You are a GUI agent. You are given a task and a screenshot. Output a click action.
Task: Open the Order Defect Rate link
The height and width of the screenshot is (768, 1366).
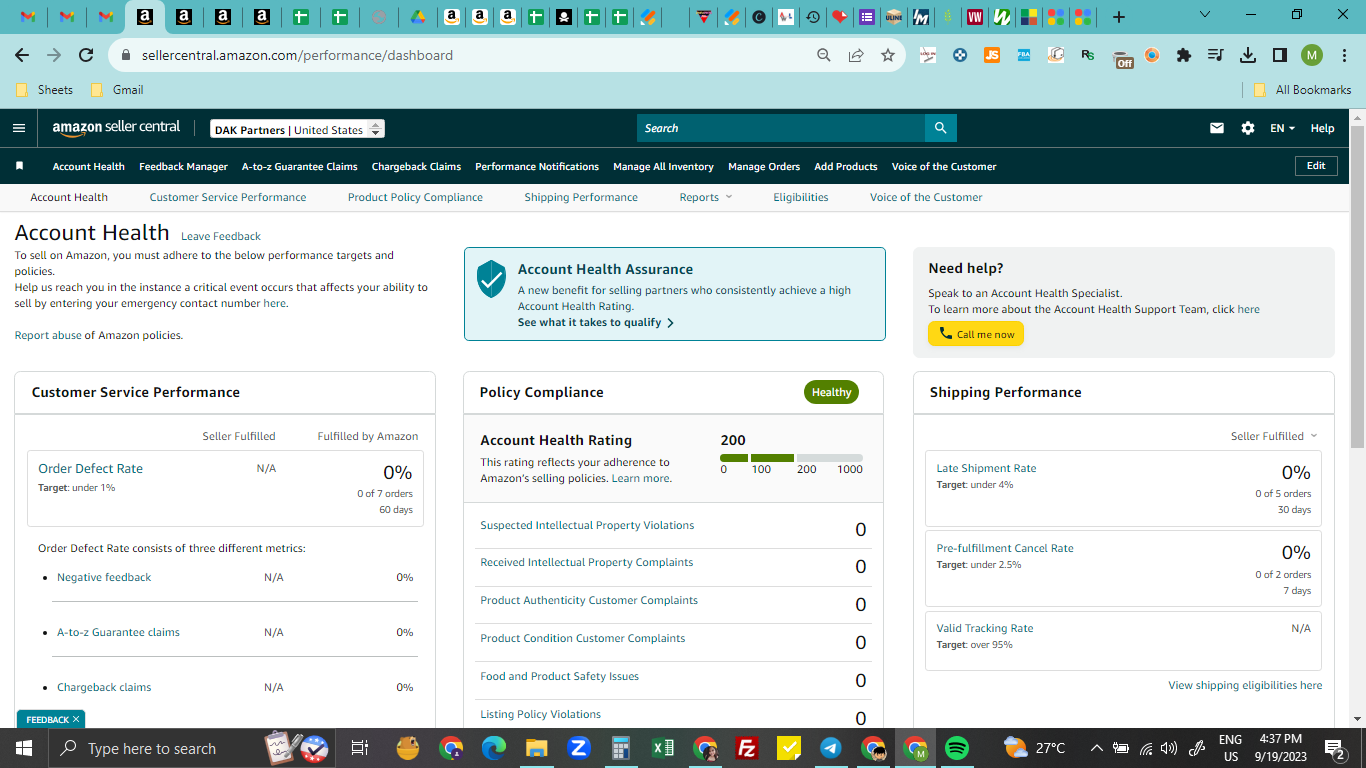pyautogui.click(x=90, y=468)
